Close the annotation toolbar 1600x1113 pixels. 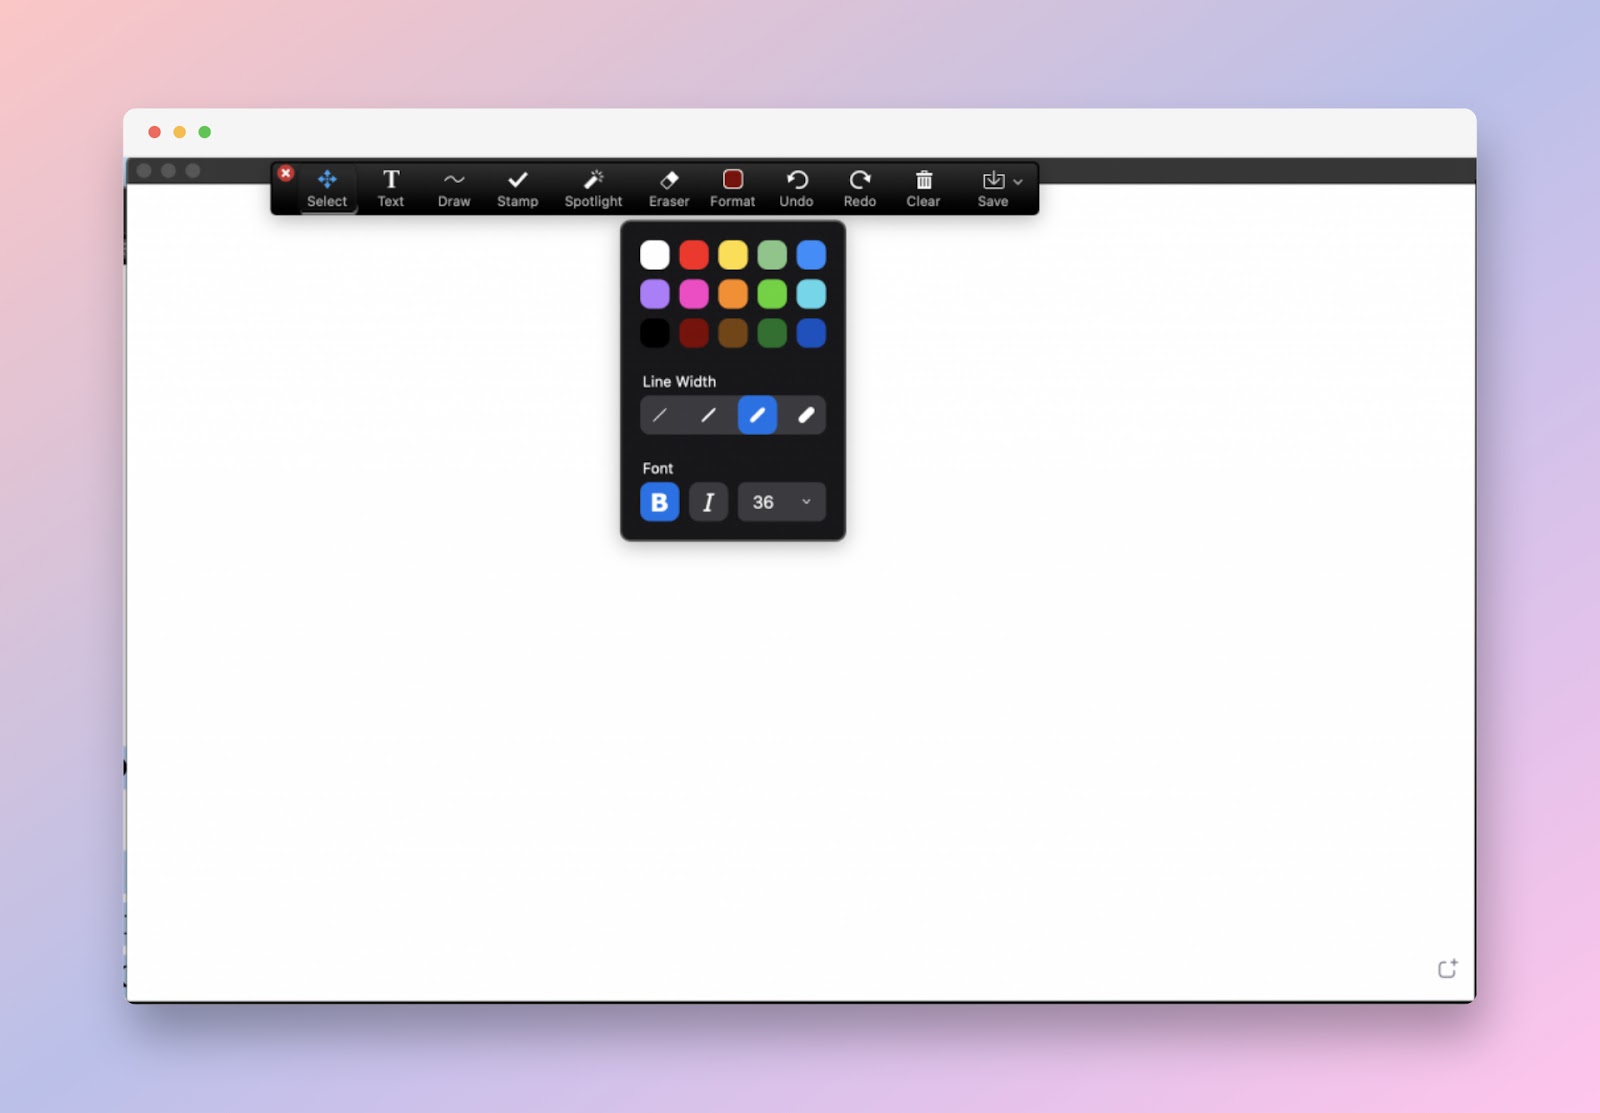[286, 173]
